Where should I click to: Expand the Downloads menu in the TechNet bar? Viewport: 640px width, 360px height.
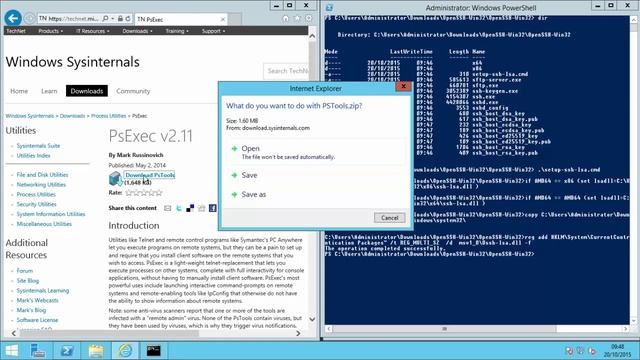tap(137, 31)
